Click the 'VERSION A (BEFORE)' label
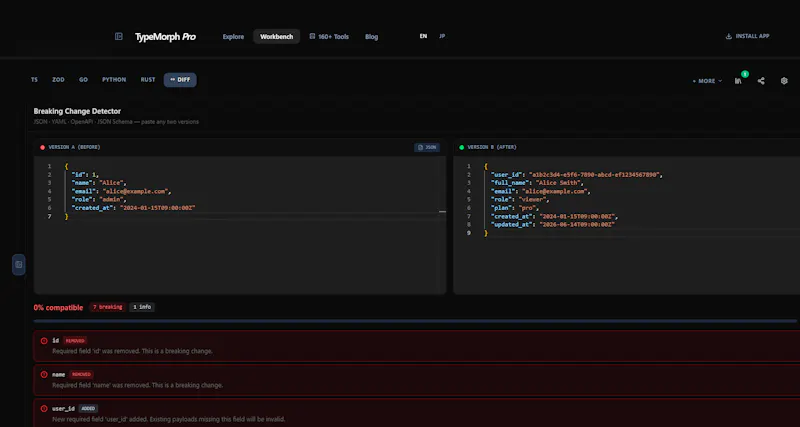The width and height of the screenshot is (800, 427). click(74, 147)
